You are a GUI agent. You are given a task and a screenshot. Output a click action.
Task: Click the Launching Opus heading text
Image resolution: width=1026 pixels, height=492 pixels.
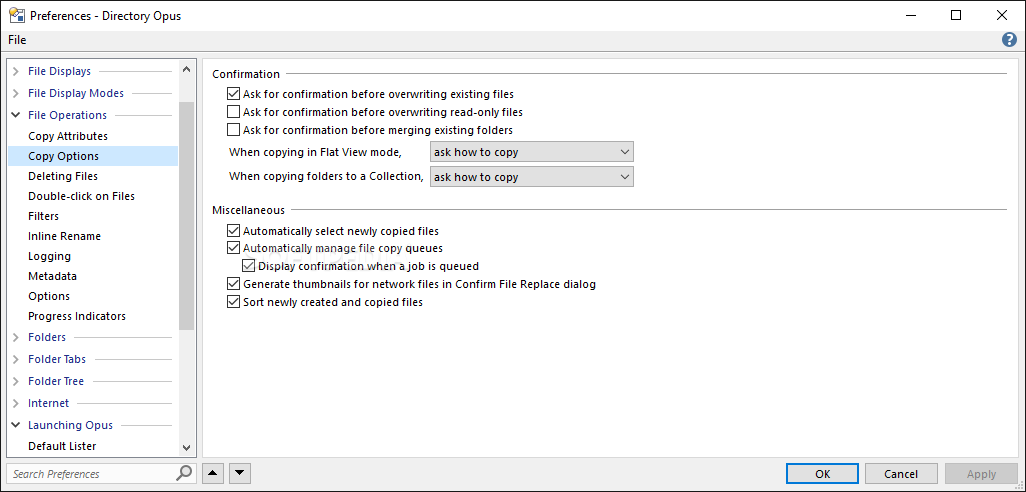click(x=71, y=425)
